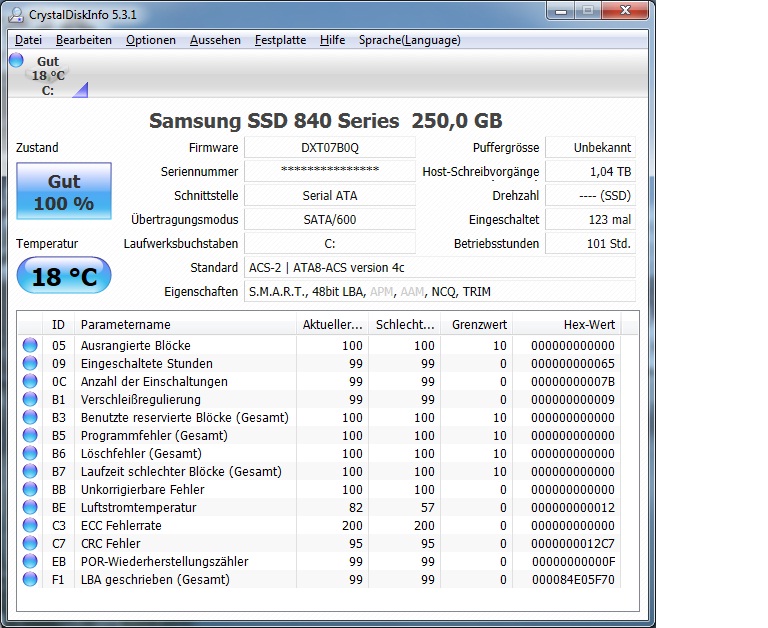Click the Schnittstelle value Serial ATA
768x628 pixels.
point(330,195)
